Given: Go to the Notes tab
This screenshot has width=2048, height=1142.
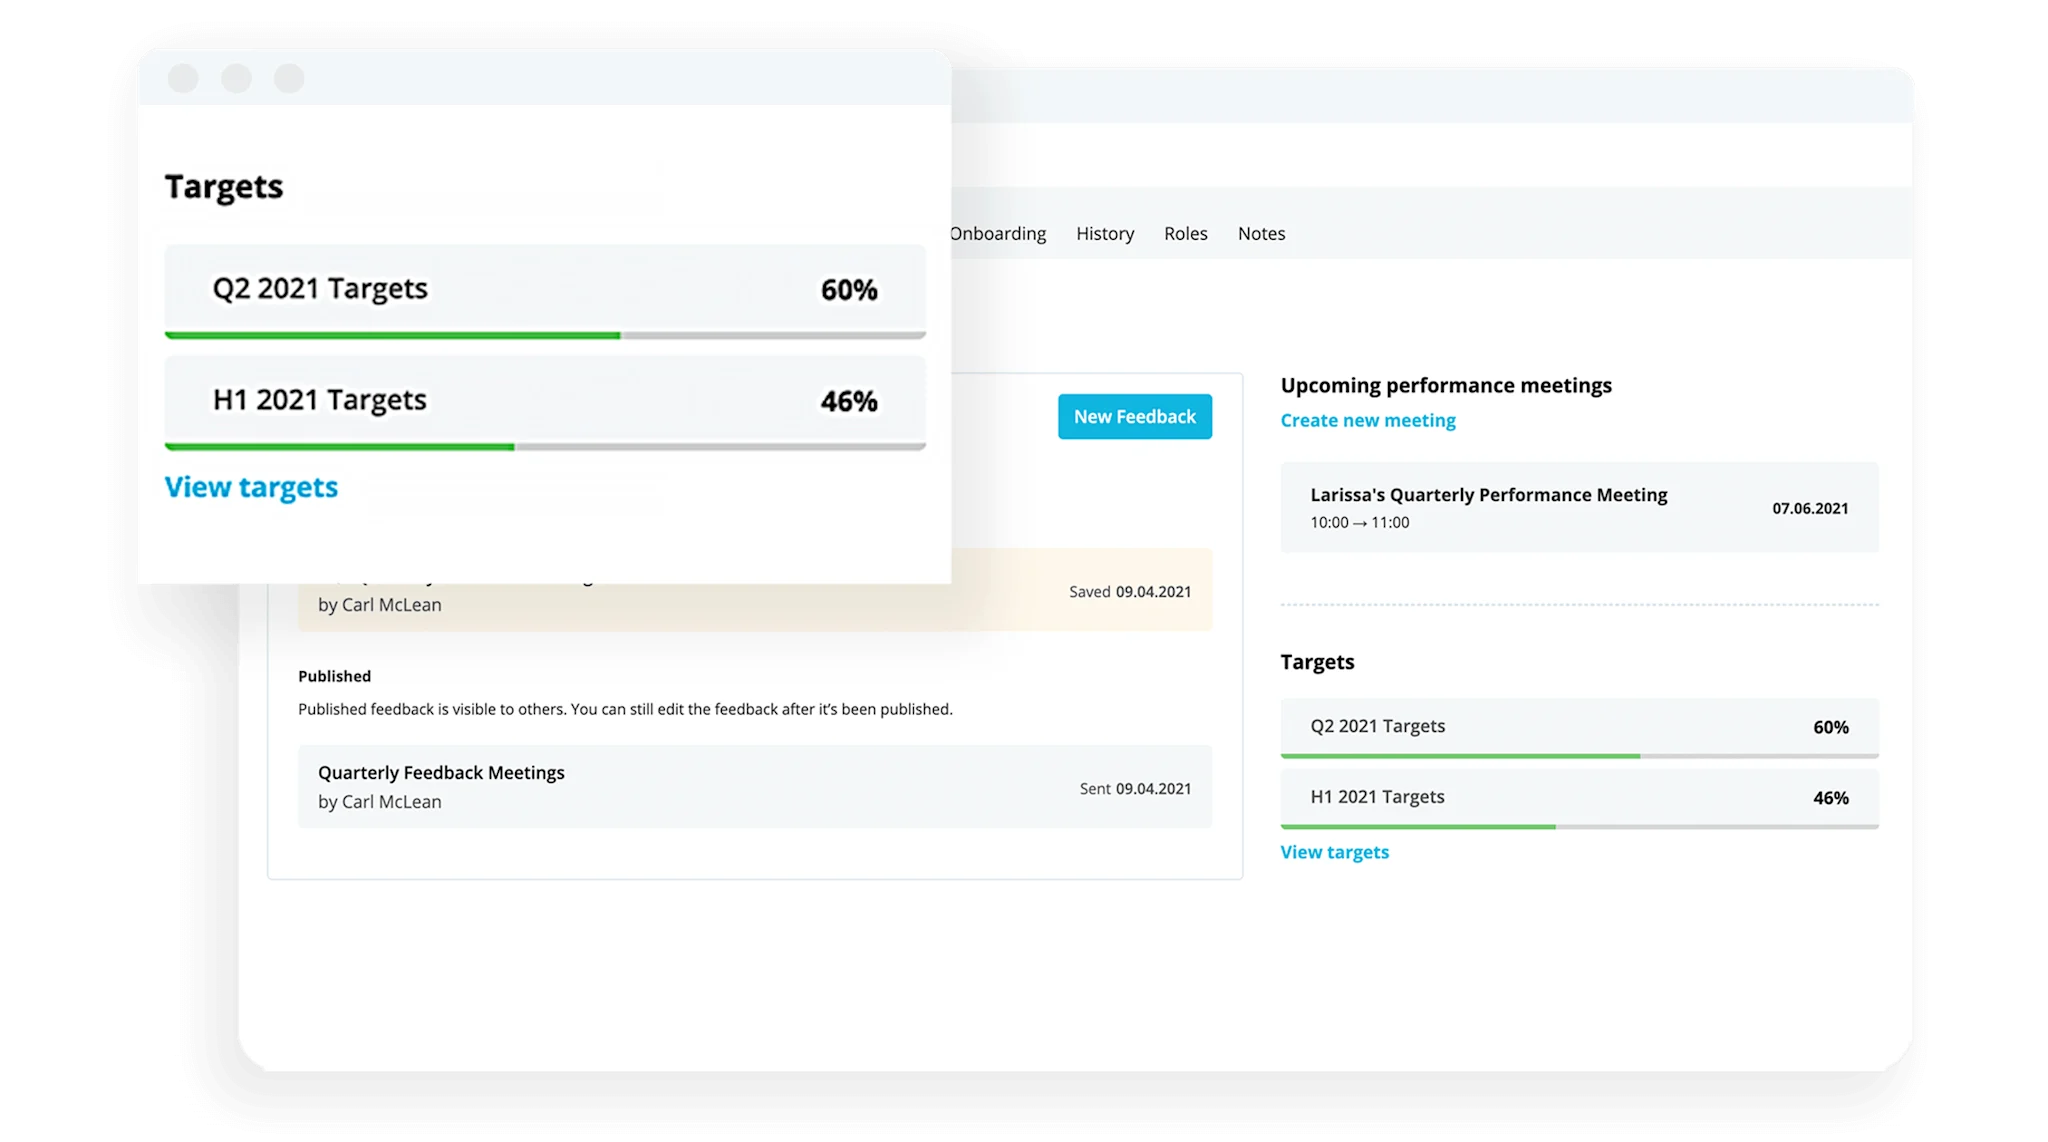Looking at the screenshot, I should click(1261, 233).
